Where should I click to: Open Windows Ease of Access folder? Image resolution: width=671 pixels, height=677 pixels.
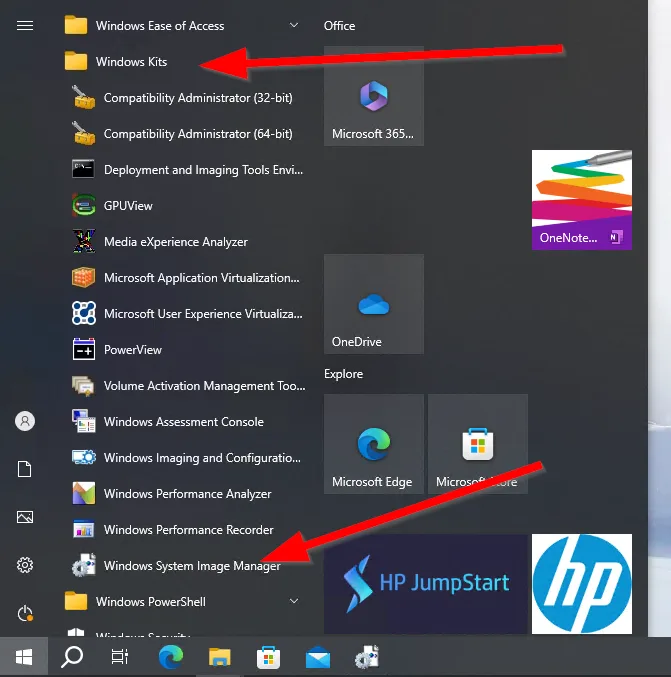click(186, 25)
